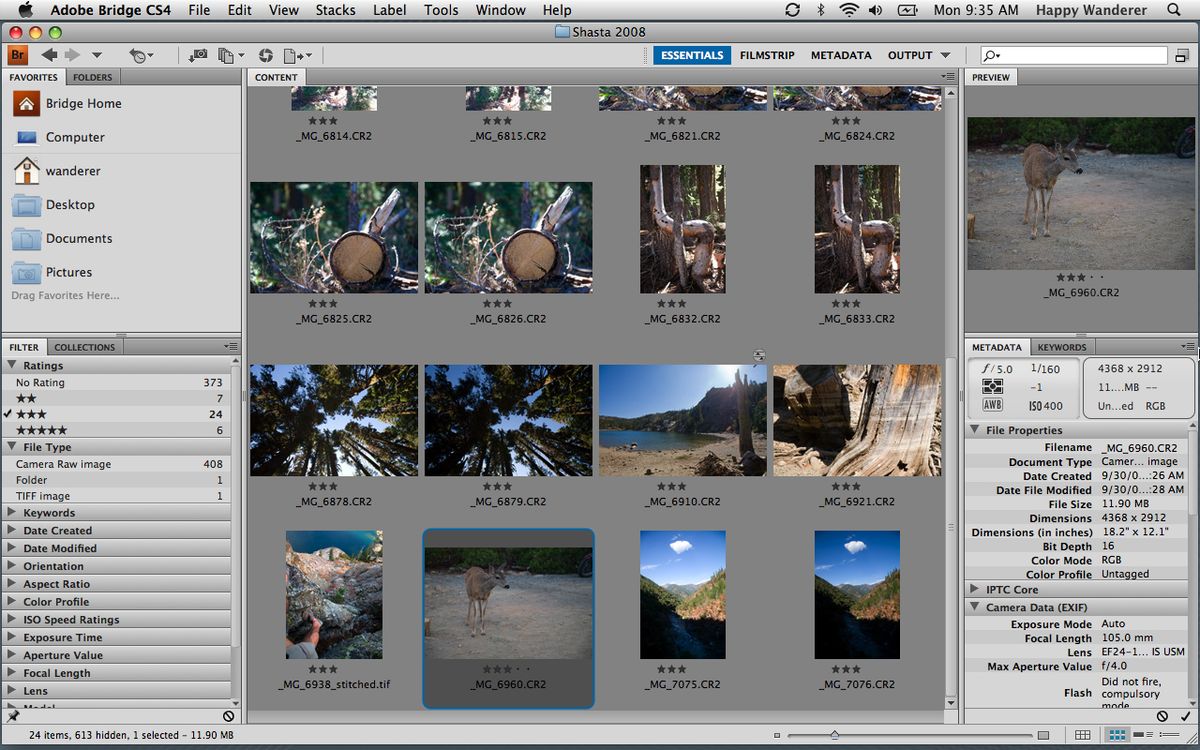Screen dimensions: 1200x750
Task: Apply metadata changes checkmark icon
Action: point(1186,716)
